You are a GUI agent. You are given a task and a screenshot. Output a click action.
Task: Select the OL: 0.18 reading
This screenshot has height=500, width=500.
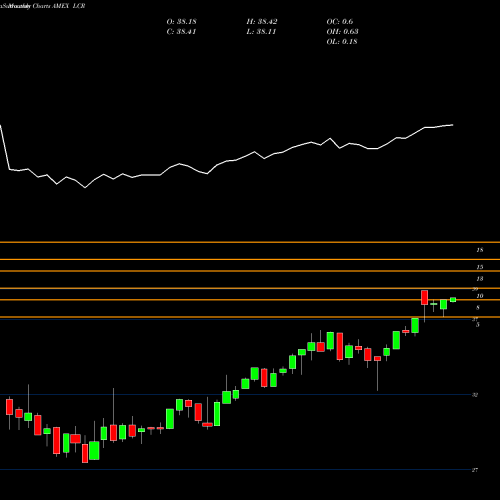(x=342, y=42)
